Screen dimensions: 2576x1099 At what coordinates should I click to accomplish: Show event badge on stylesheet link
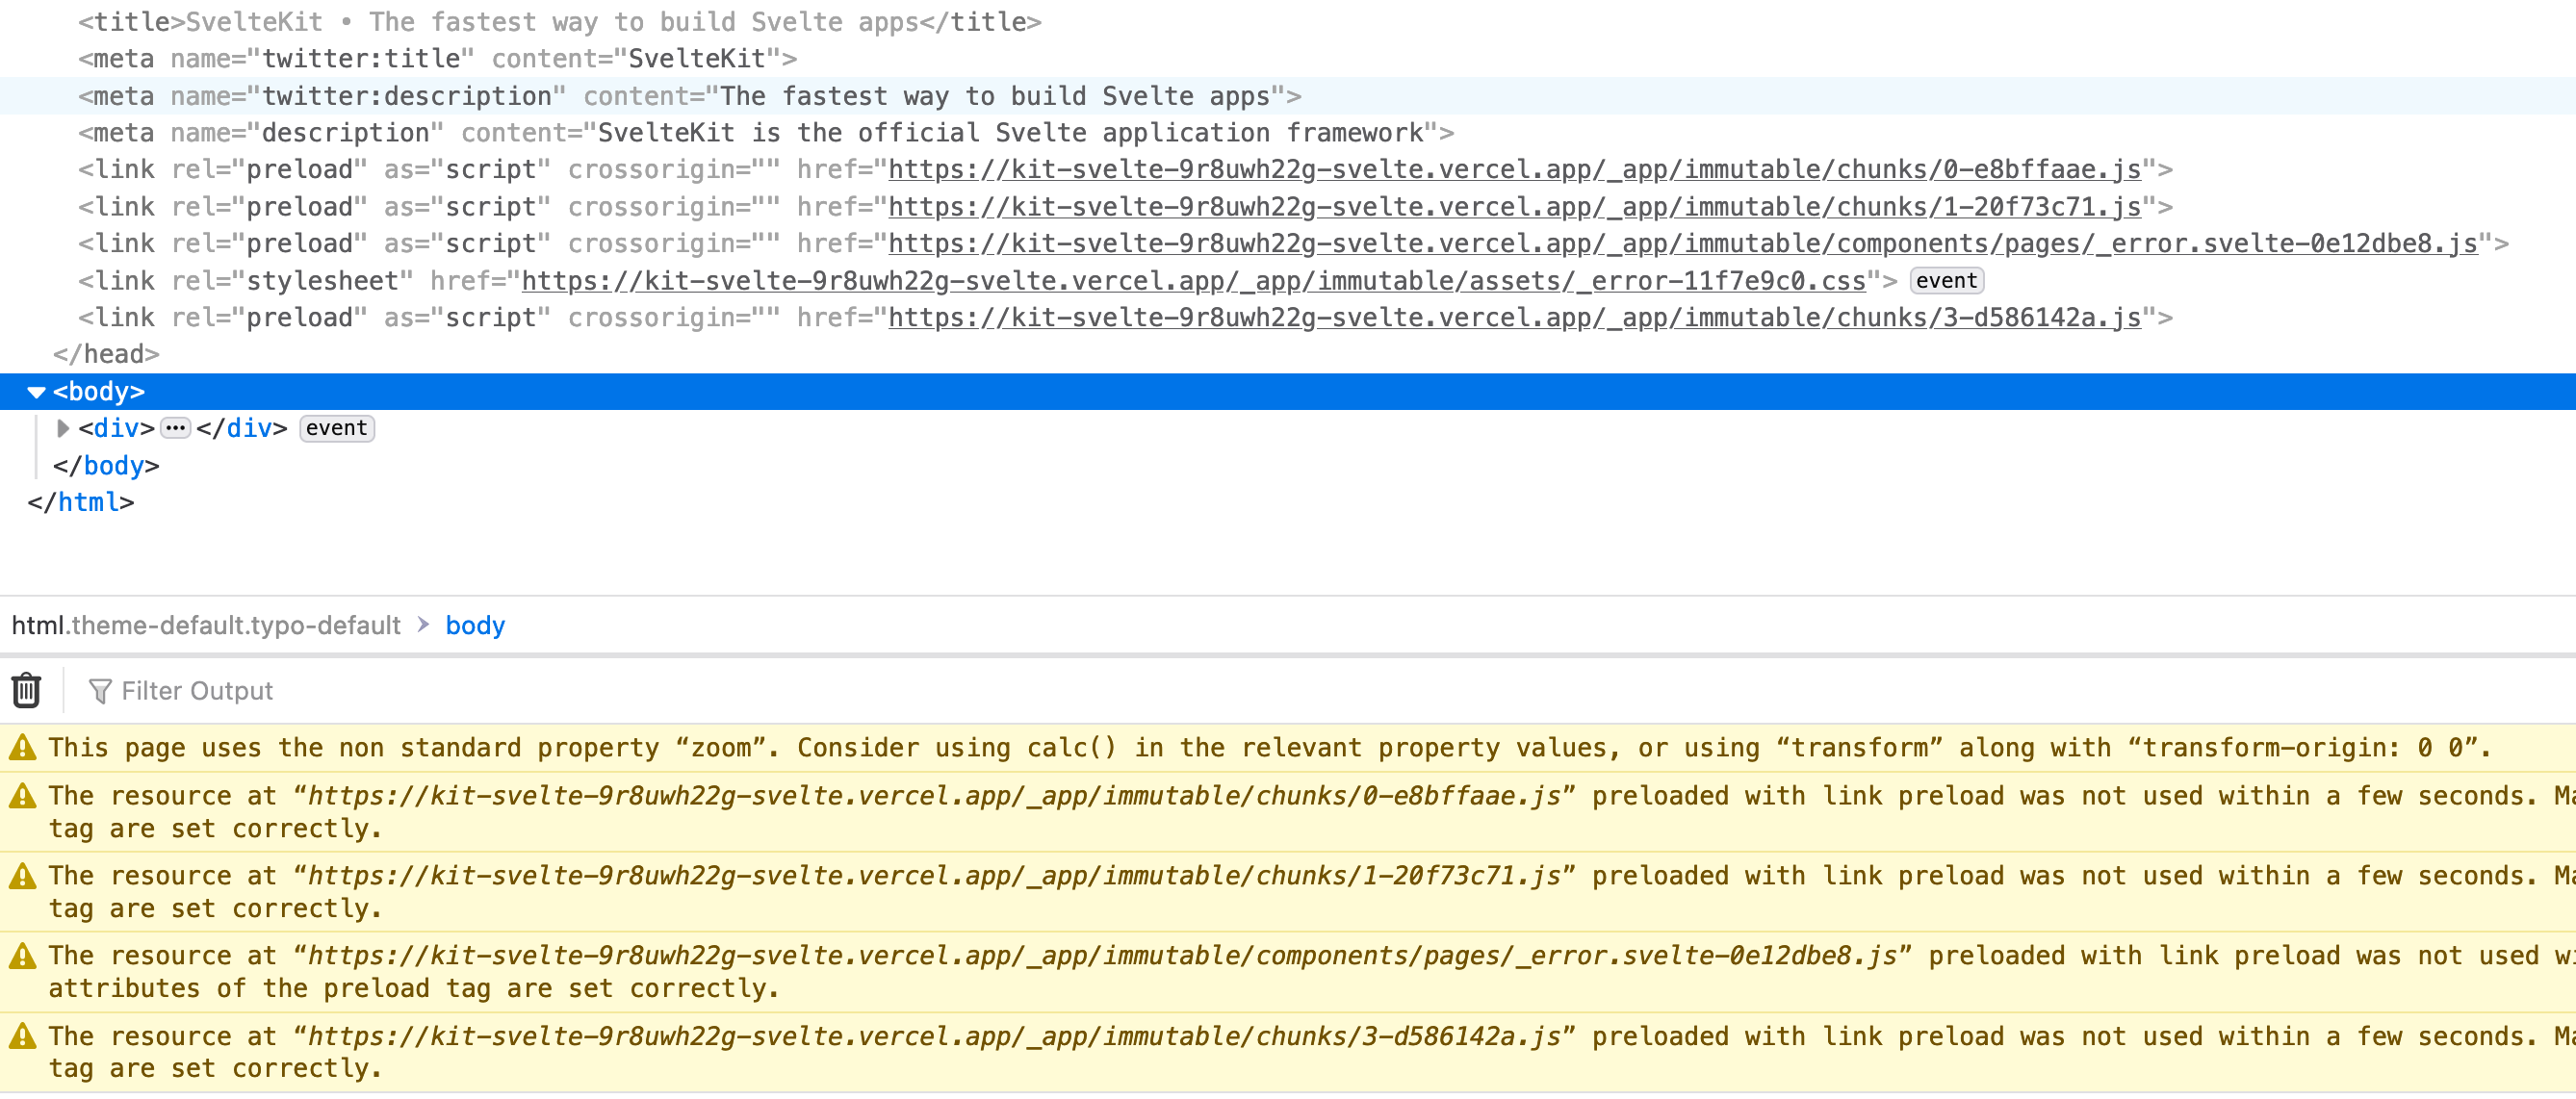(1945, 281)
